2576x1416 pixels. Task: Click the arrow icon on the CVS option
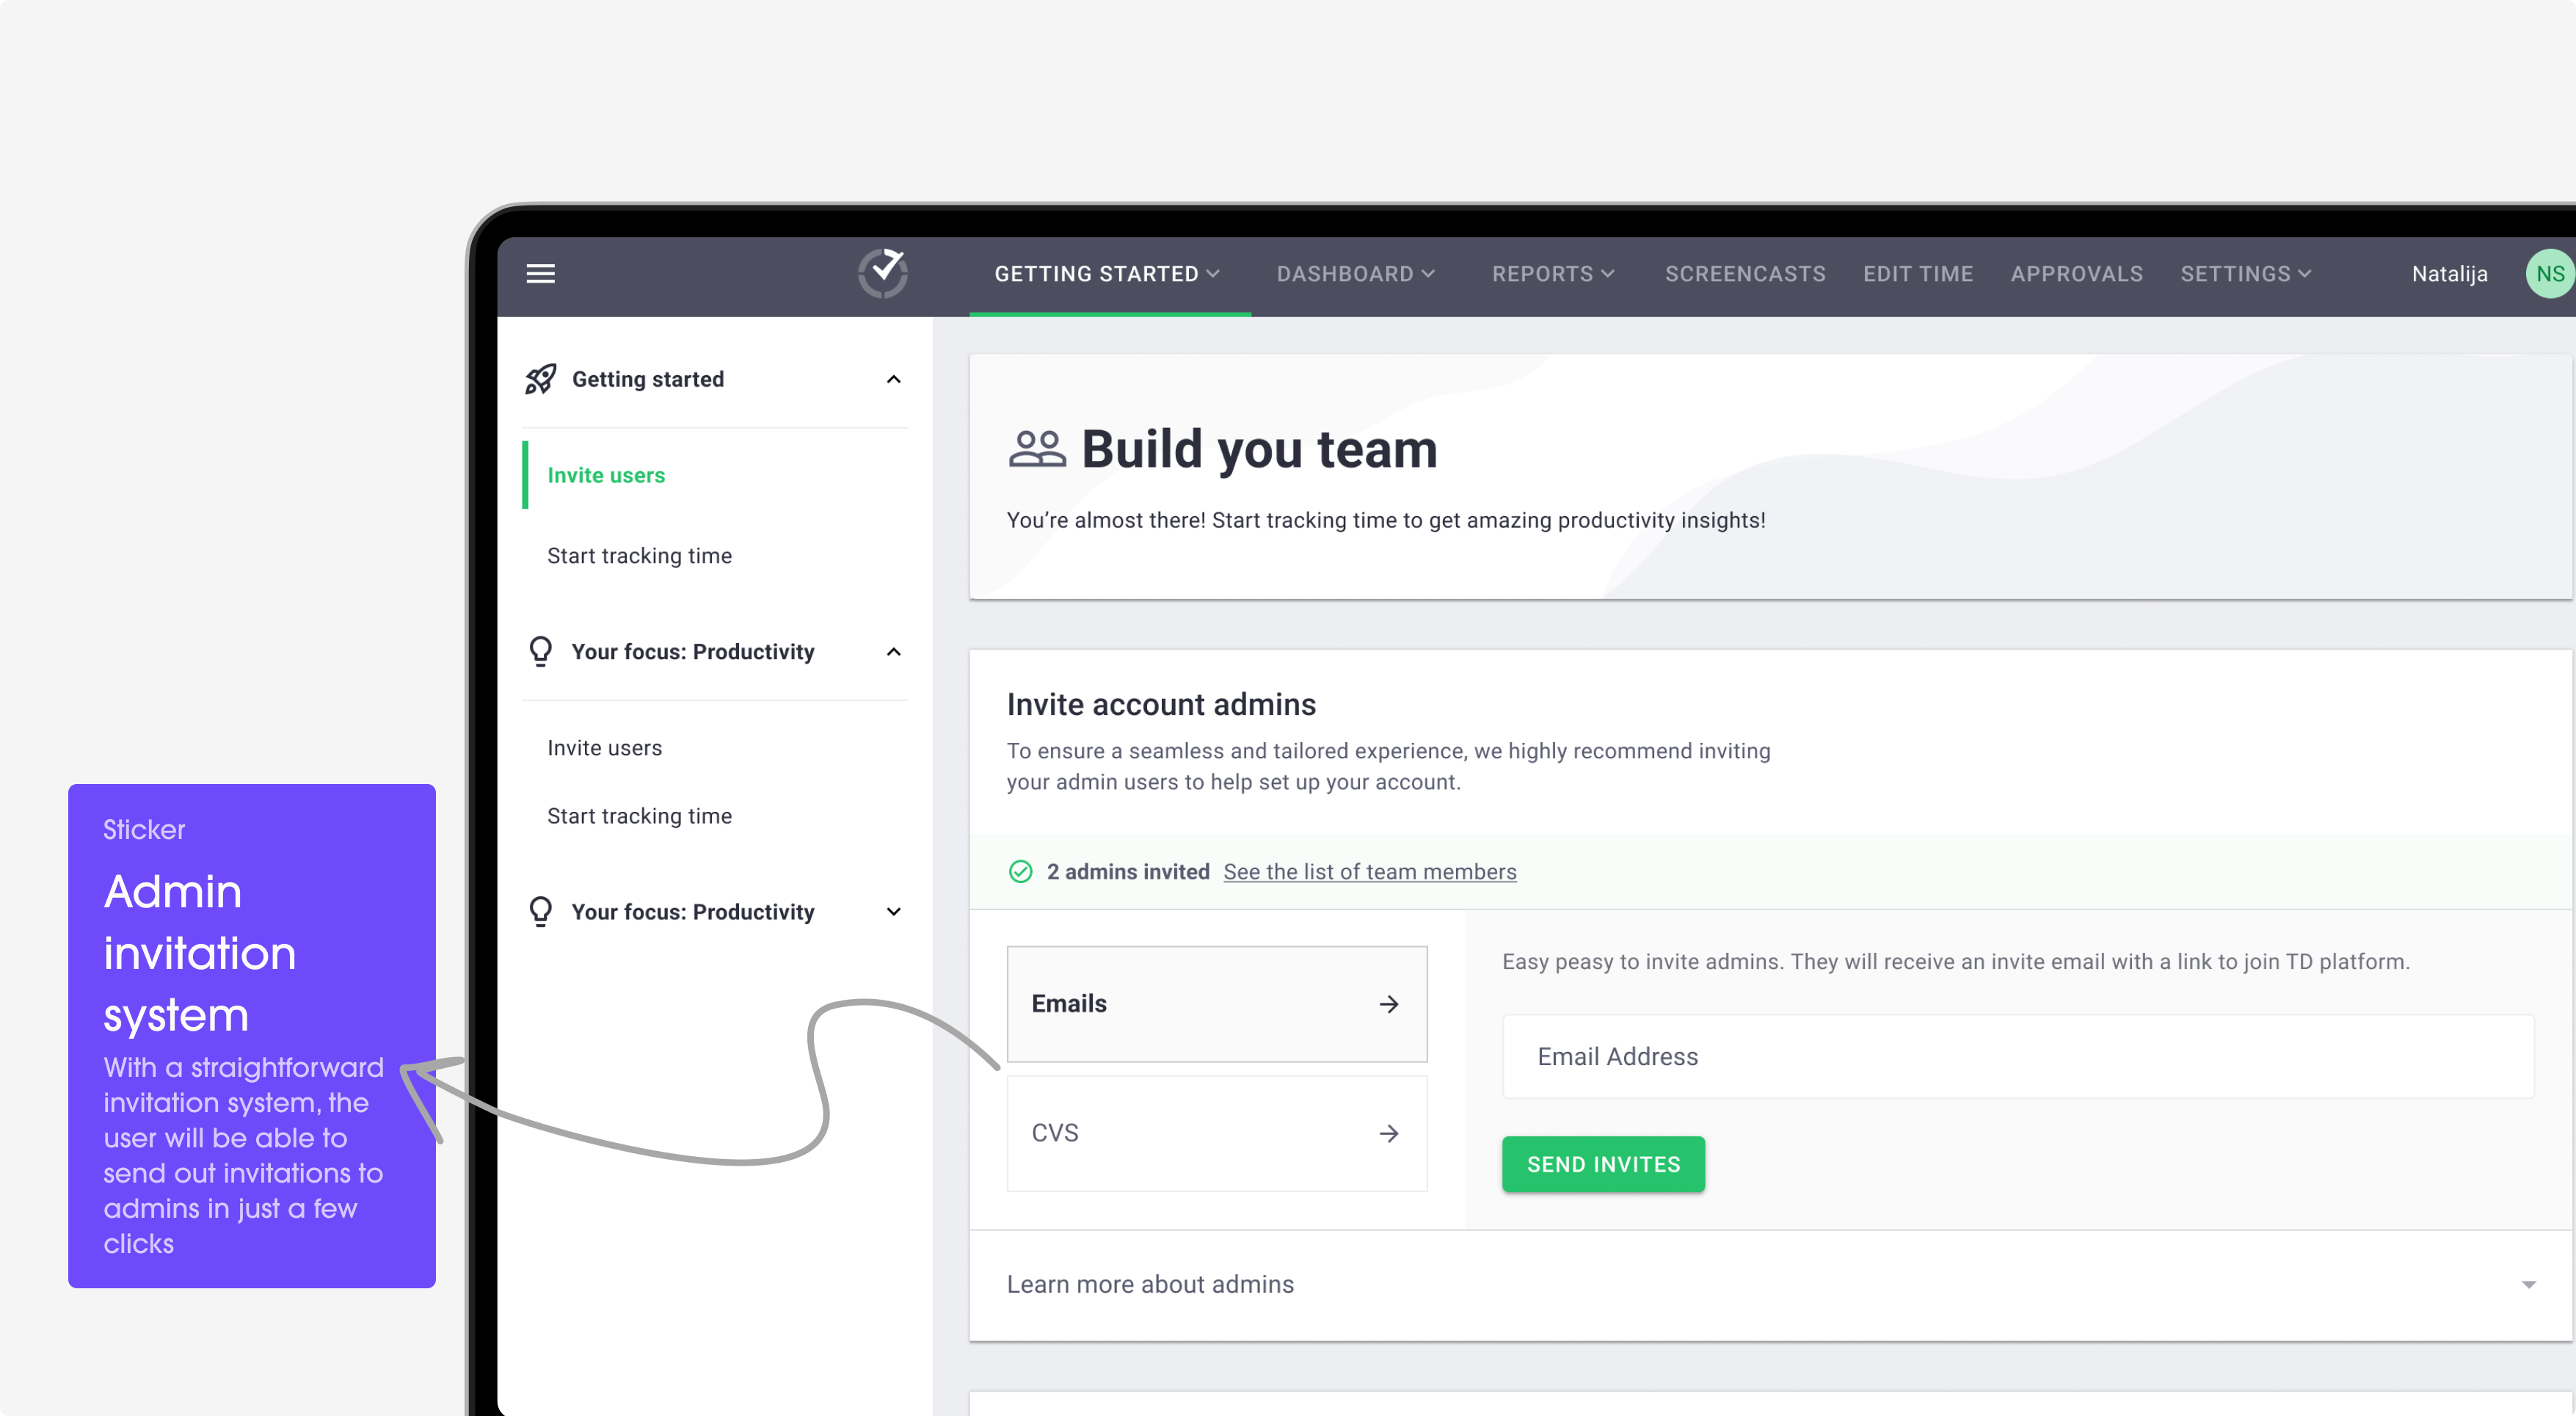click(1388, 1133)
